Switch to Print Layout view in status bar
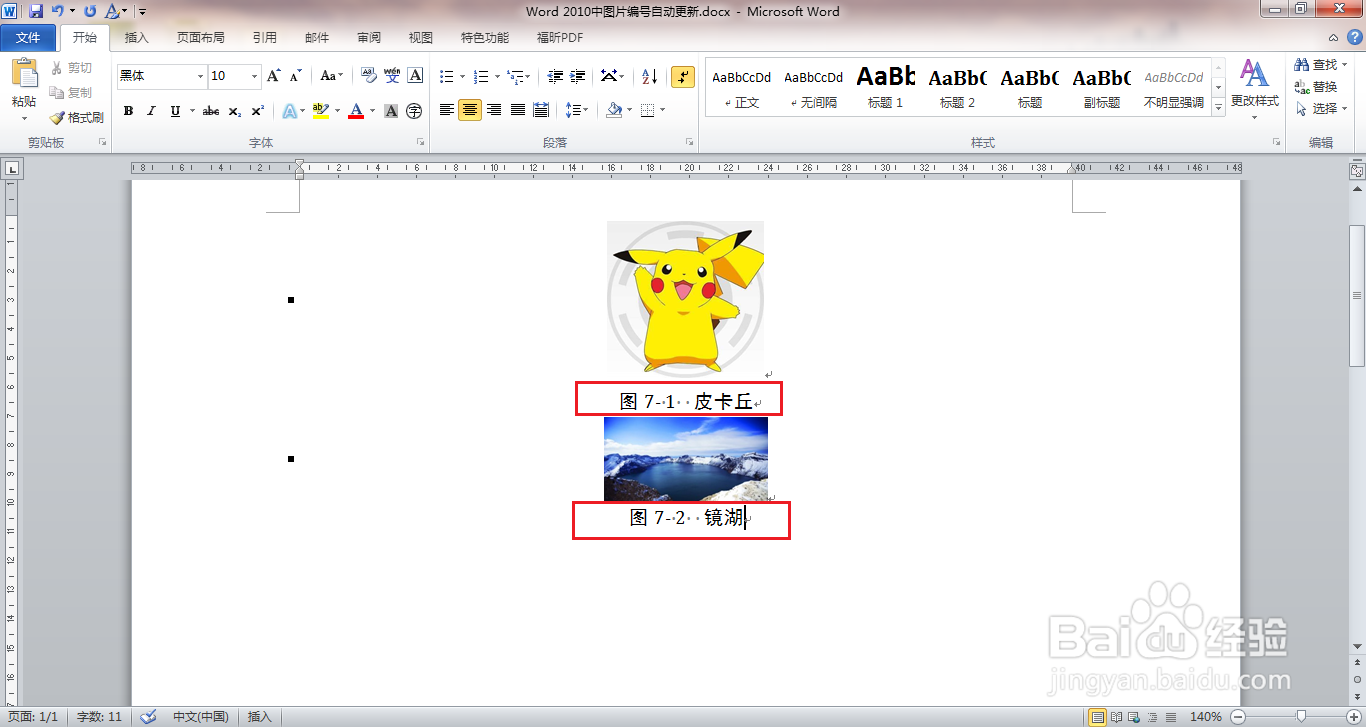 [1098, 717]
